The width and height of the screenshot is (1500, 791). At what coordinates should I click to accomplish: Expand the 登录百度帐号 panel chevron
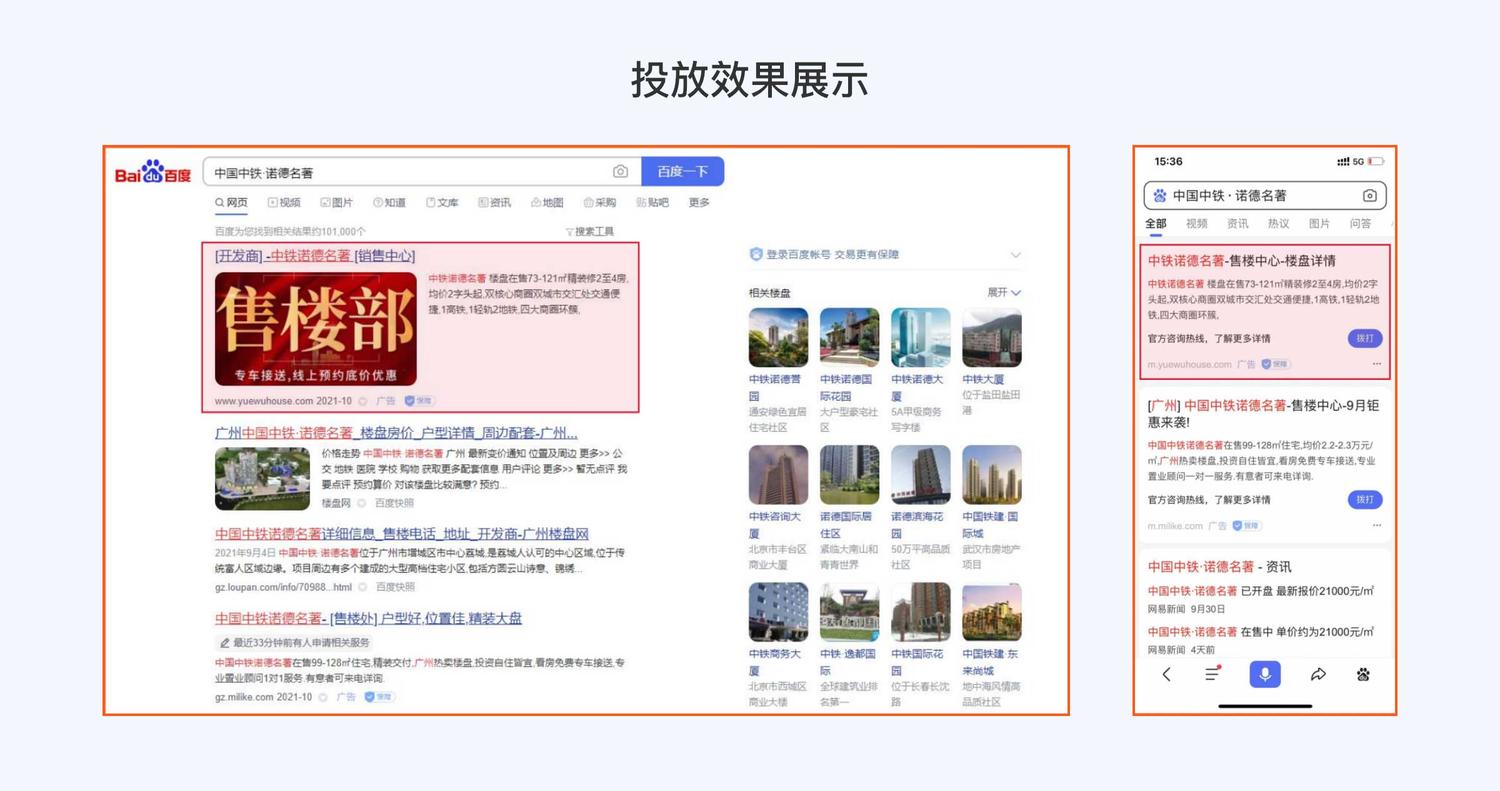(1016, 255)
